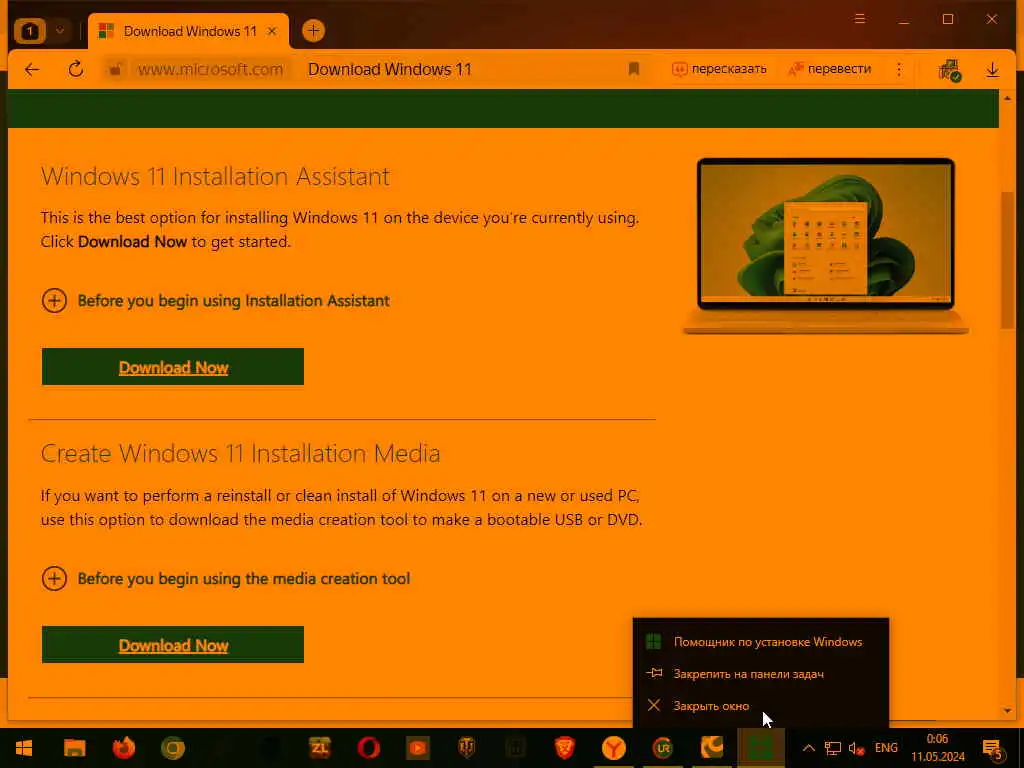Launch Opera from the taskbar
The width and height of the screenshot is (1024, 768).
click(368, 748)
